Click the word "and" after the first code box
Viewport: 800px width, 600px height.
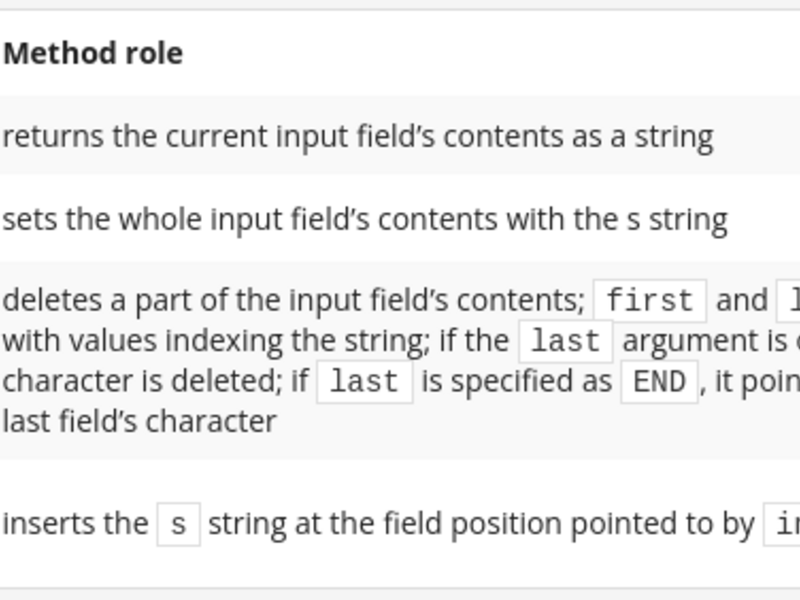click(x=742, y=301)
